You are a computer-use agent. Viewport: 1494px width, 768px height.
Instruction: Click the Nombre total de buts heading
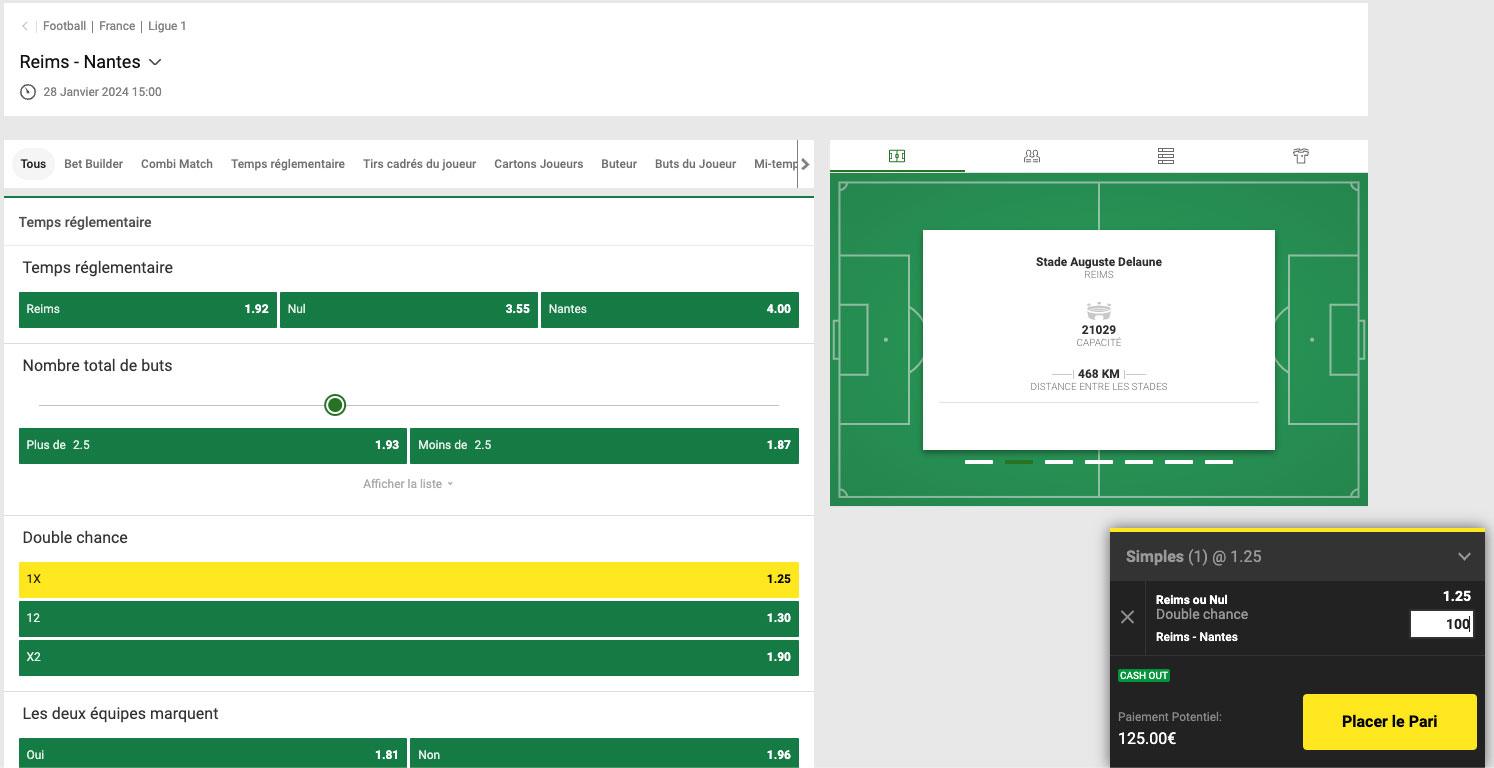pyautogui.click(x=98, y=366)
